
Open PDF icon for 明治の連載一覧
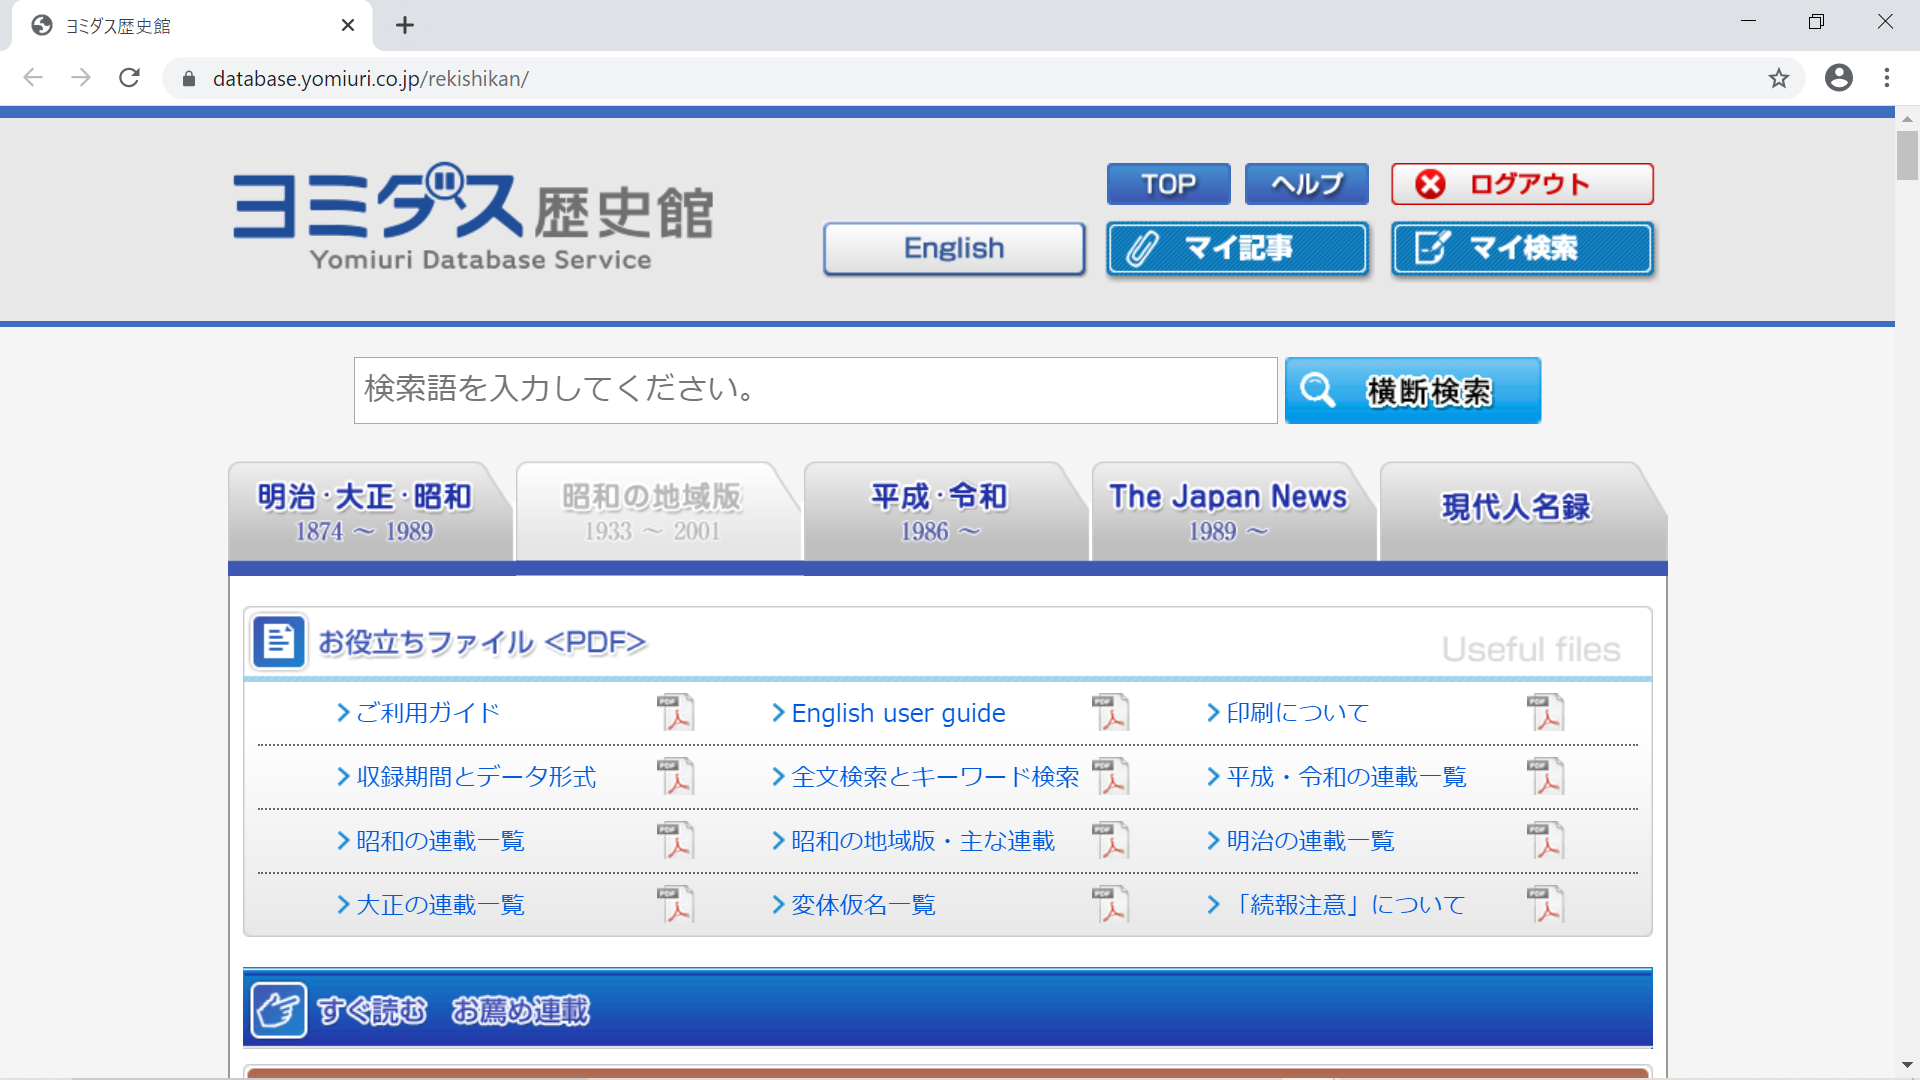[x=1545, y=840]
